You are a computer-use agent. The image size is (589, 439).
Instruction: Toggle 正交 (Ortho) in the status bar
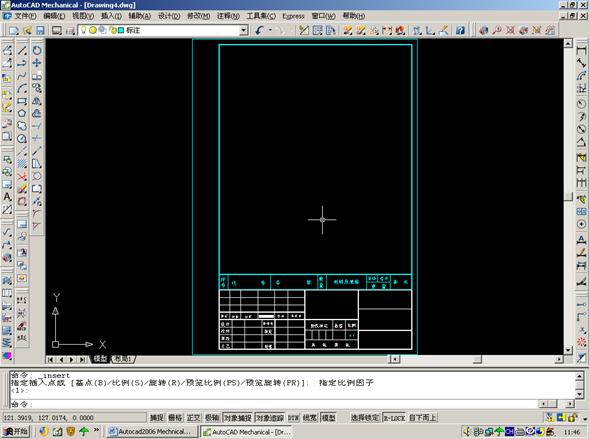point(193,418)
